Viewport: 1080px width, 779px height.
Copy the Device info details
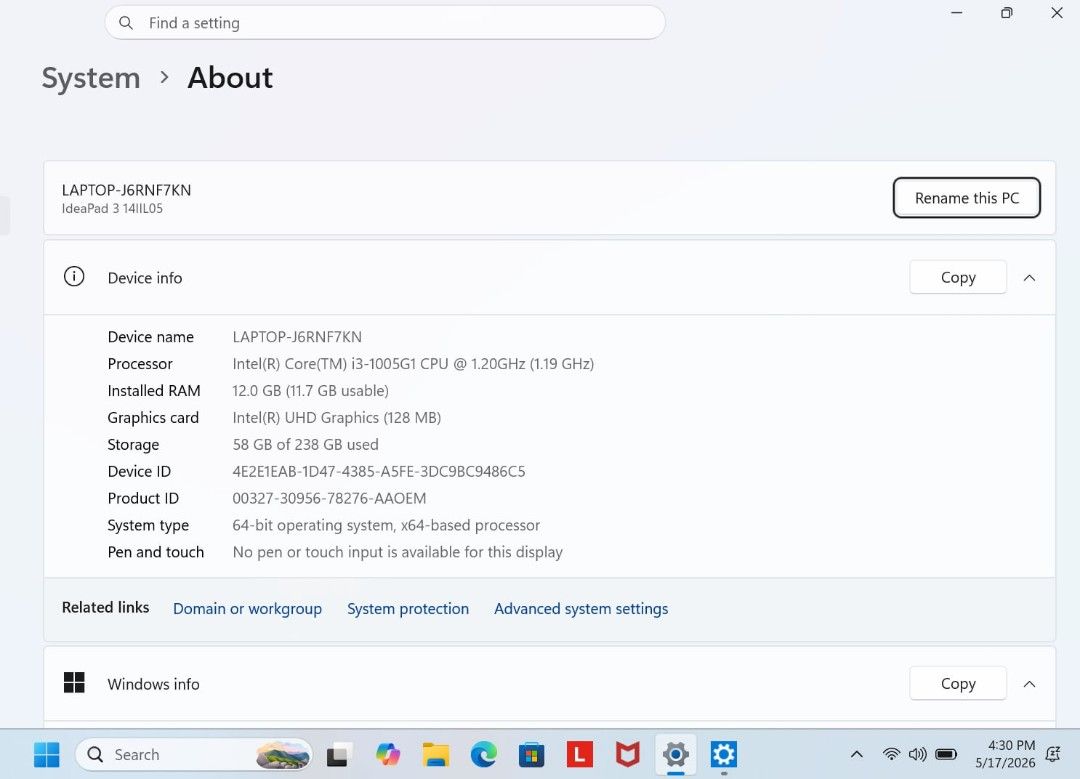(958, 277)
